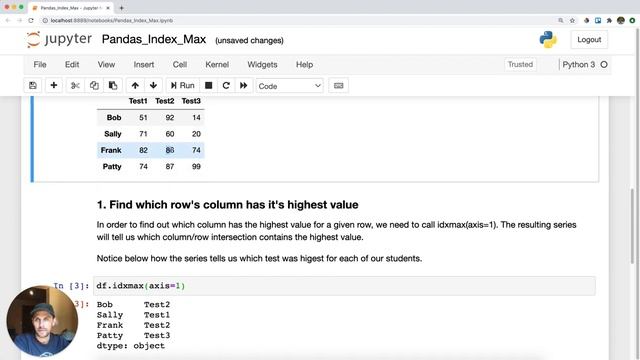Click the page vertical scrollbar

pyautogui.click(x=632, y=227)
